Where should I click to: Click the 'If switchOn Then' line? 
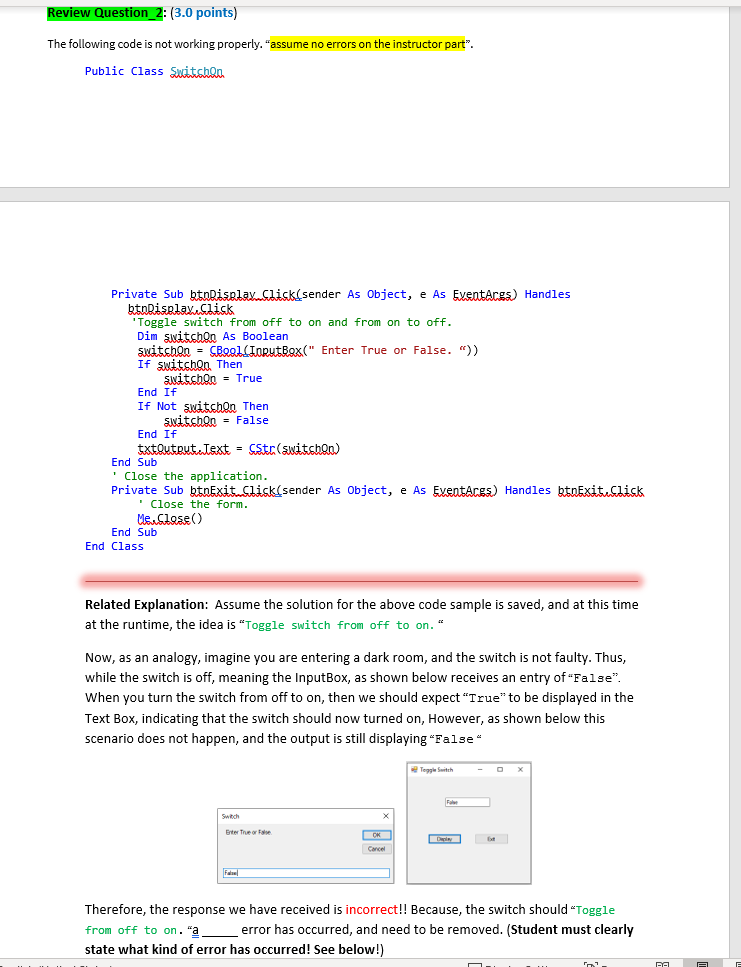(190, 364)
